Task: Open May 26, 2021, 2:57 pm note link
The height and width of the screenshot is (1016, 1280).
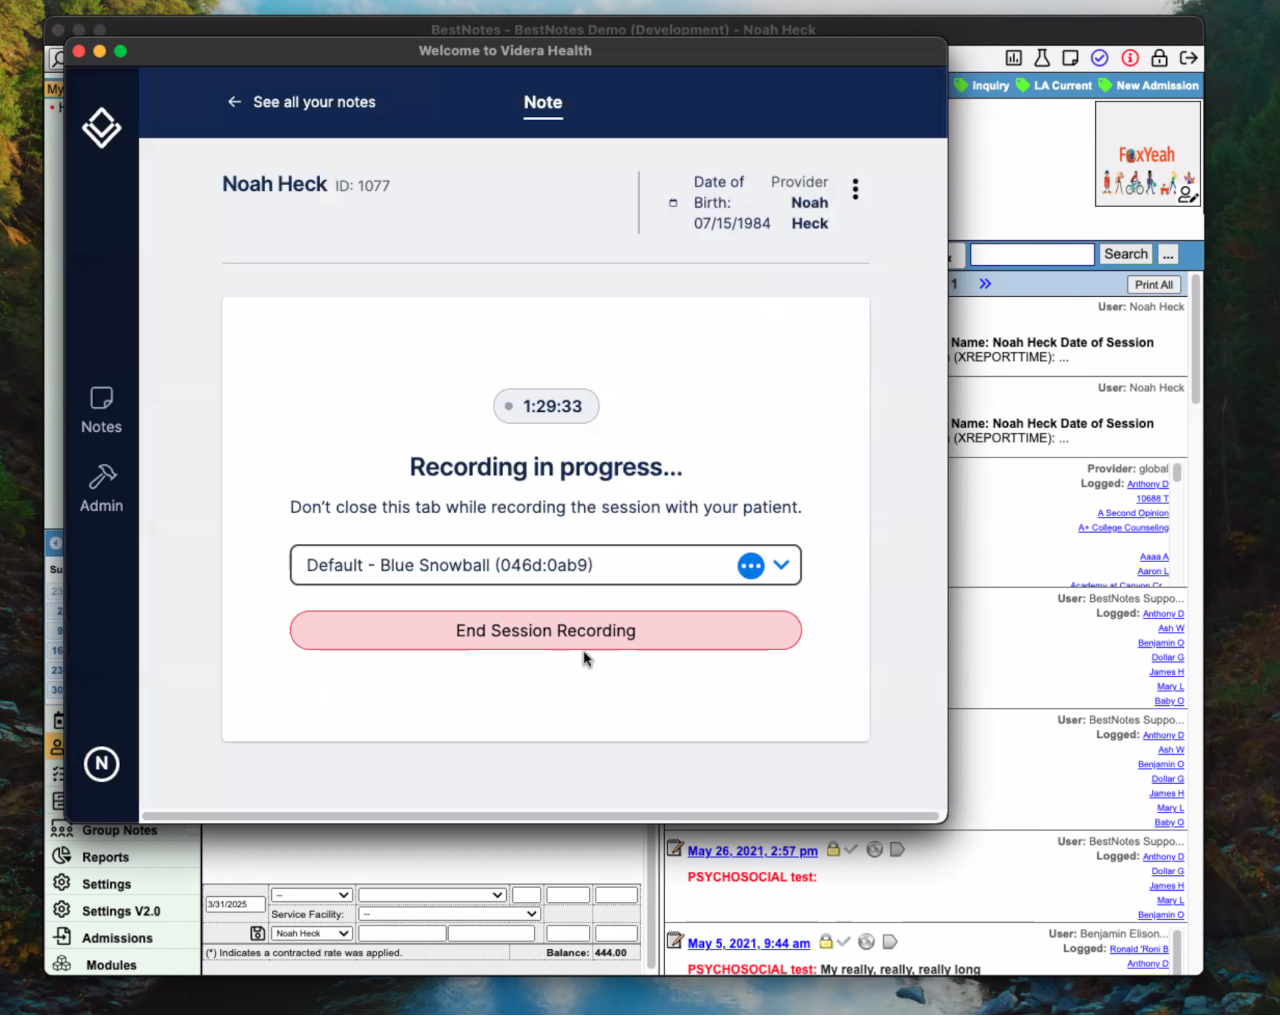Action: click(x=753, y=851)
